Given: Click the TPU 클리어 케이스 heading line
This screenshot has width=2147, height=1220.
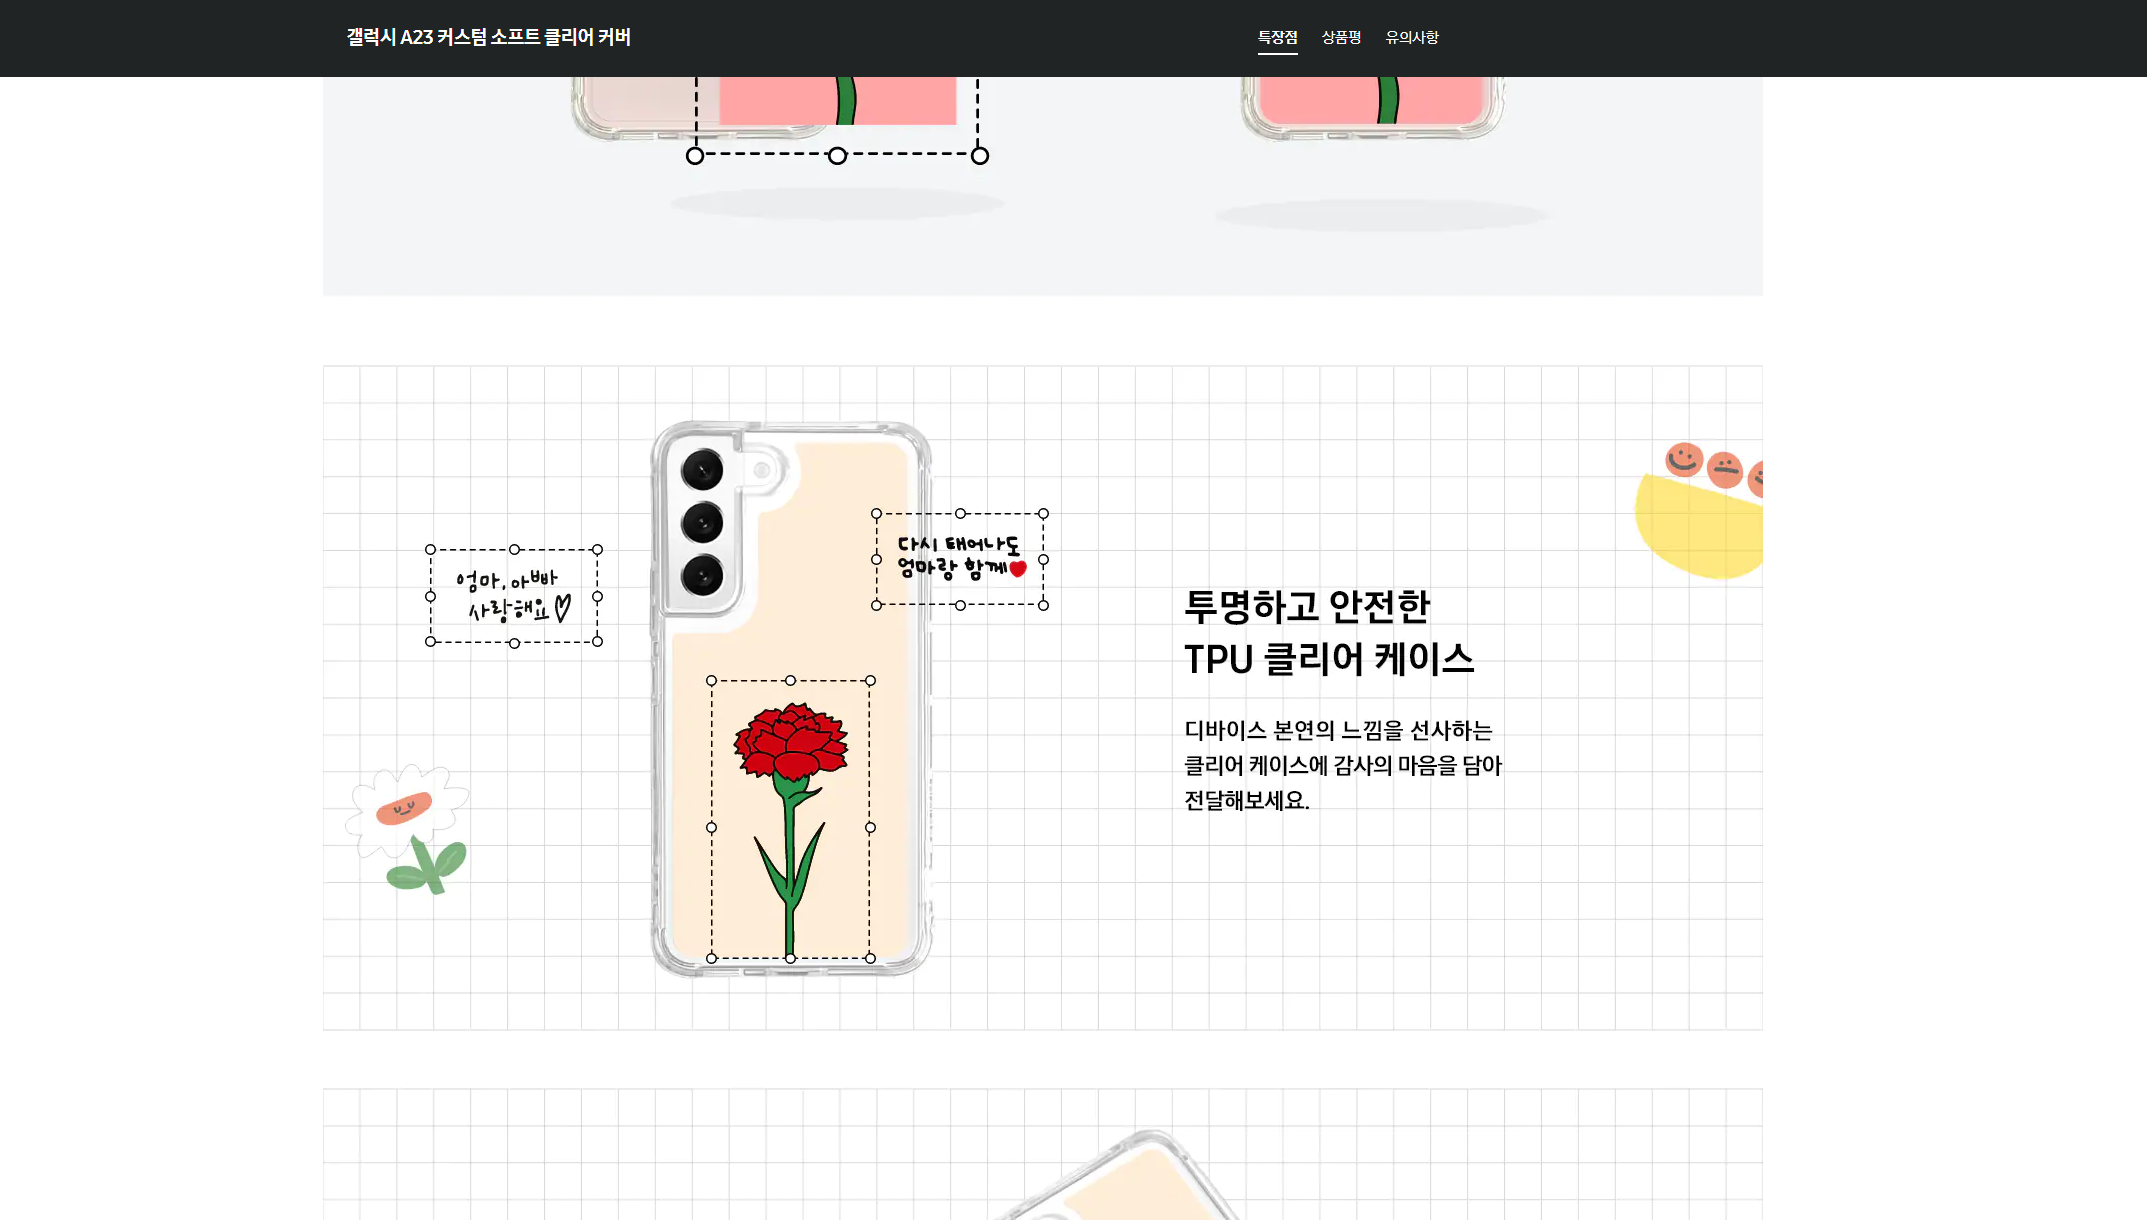Looking at the screenshot, I should pos(1329,659).
